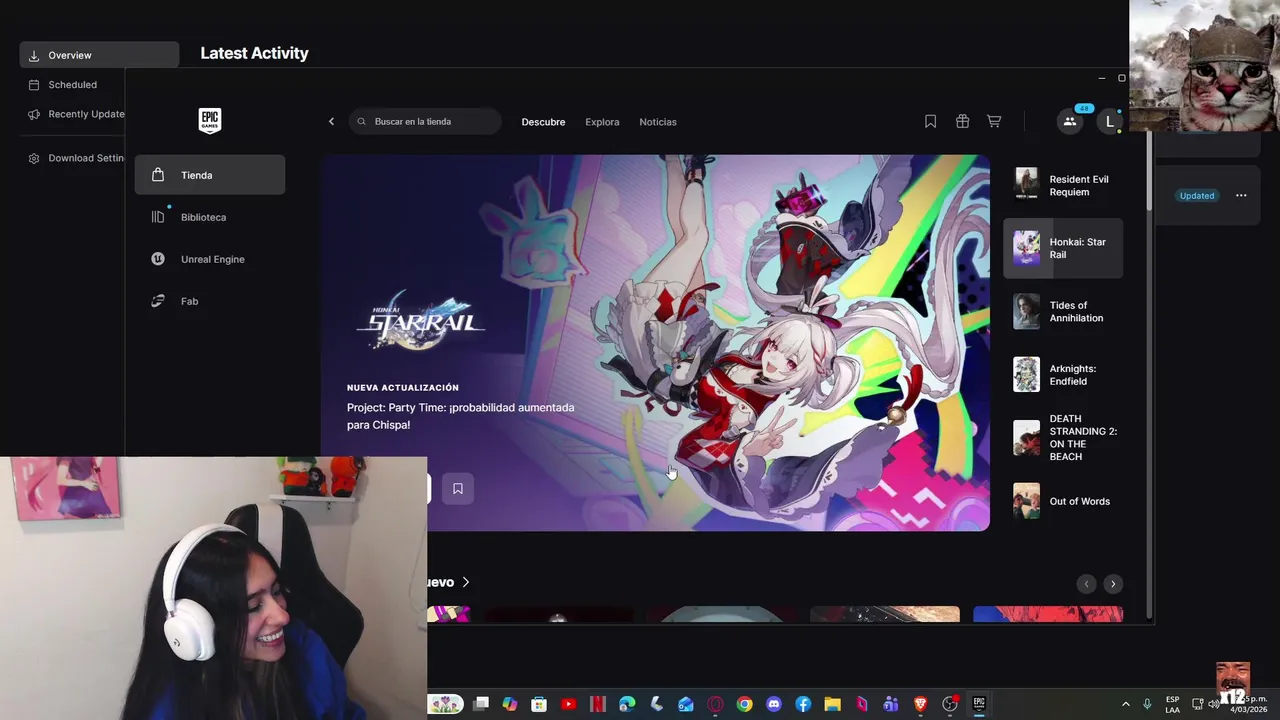Image resolution: width=1280 pixels, height=720 pixels.
Task: Select Out of Words in carousel list
Action: click(1063, 501)
